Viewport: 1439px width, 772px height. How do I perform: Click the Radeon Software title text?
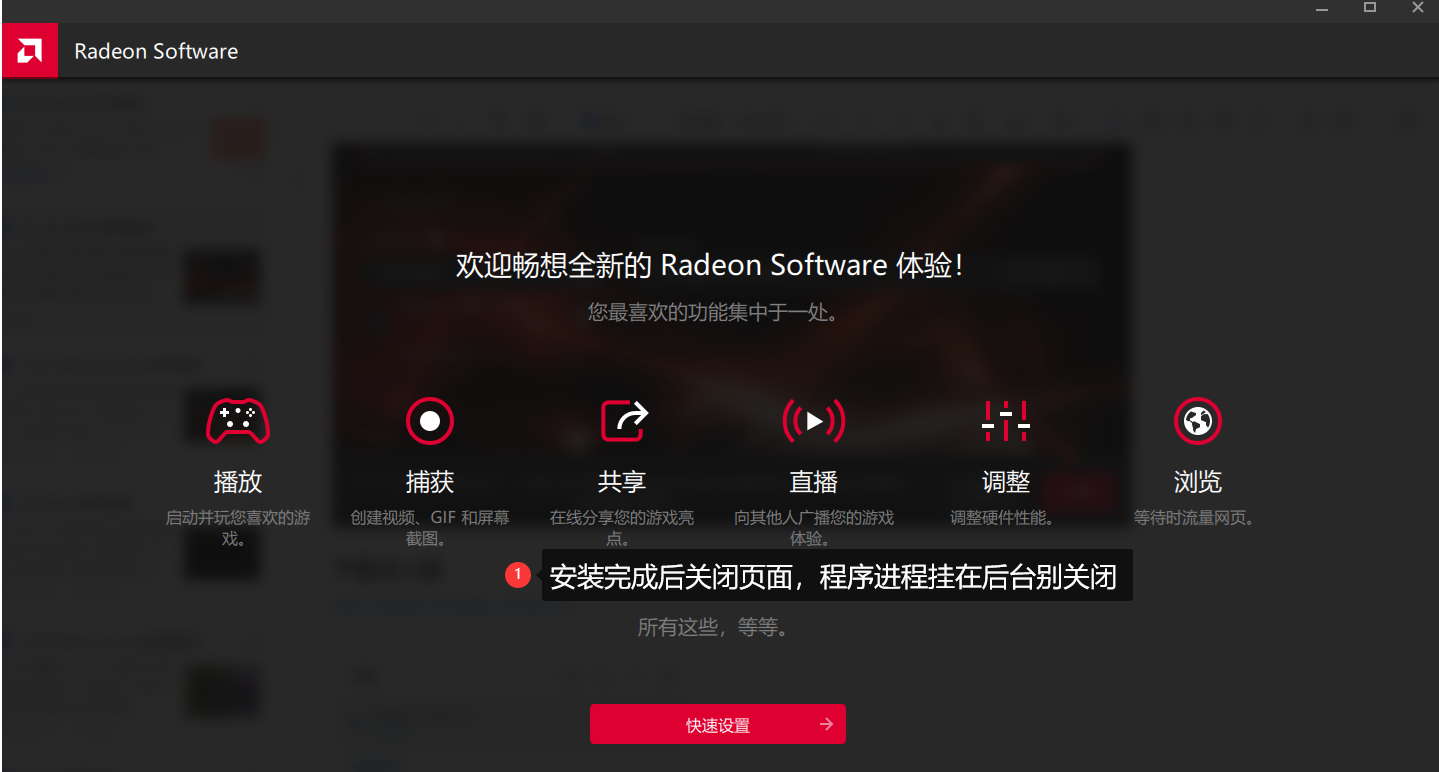[156, 52]
